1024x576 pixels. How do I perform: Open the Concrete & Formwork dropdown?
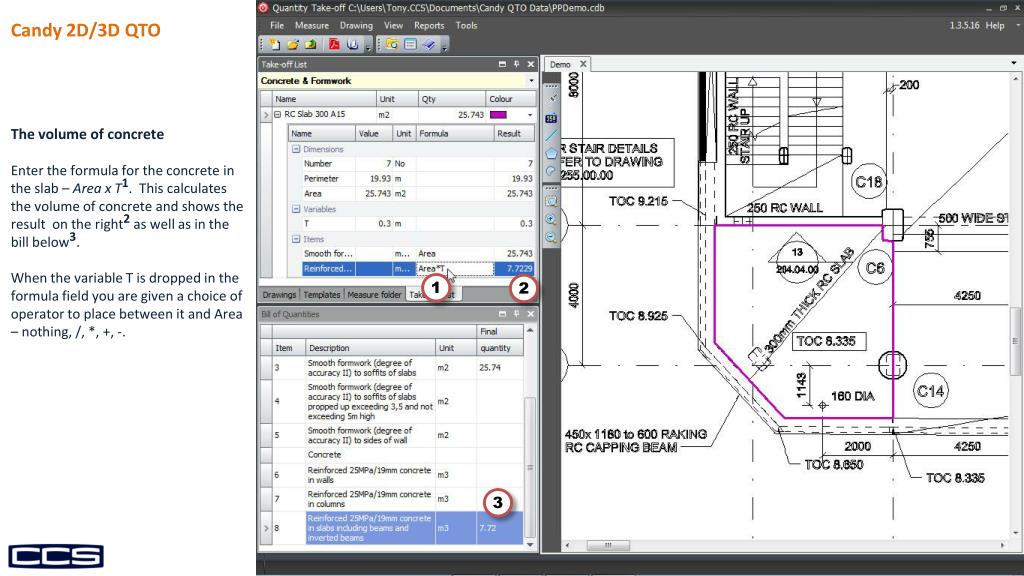point(531,81)
